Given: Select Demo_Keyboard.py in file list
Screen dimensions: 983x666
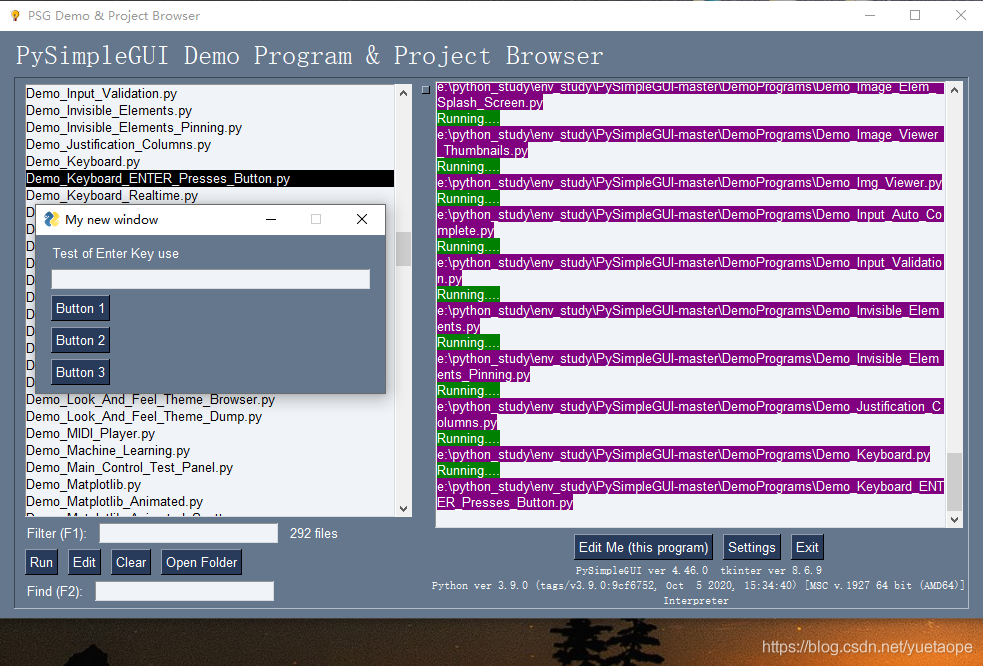Looking at the screenshot, I should click(210, 162).
